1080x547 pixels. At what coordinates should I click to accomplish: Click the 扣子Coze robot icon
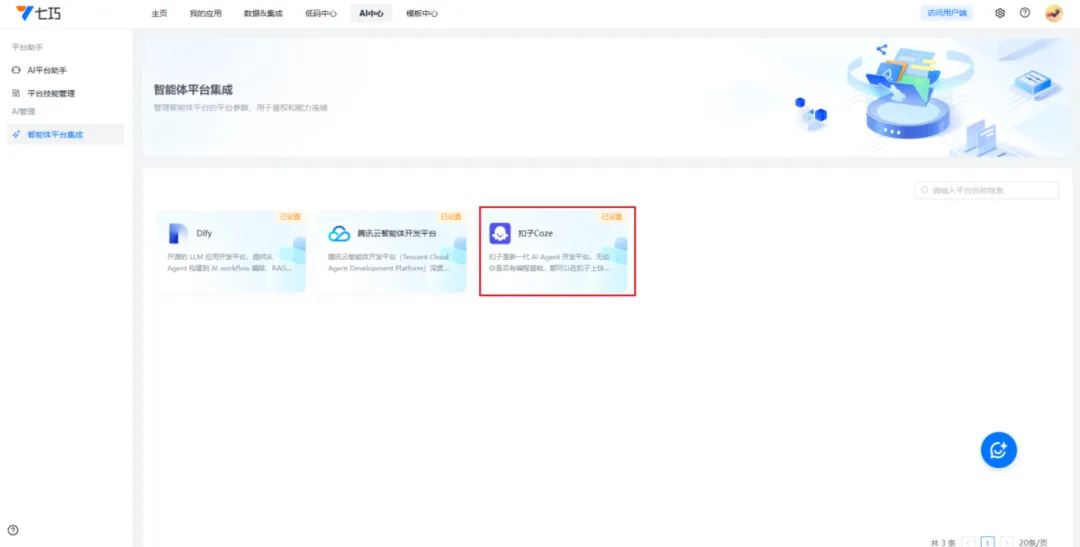(x=499, y=233)
